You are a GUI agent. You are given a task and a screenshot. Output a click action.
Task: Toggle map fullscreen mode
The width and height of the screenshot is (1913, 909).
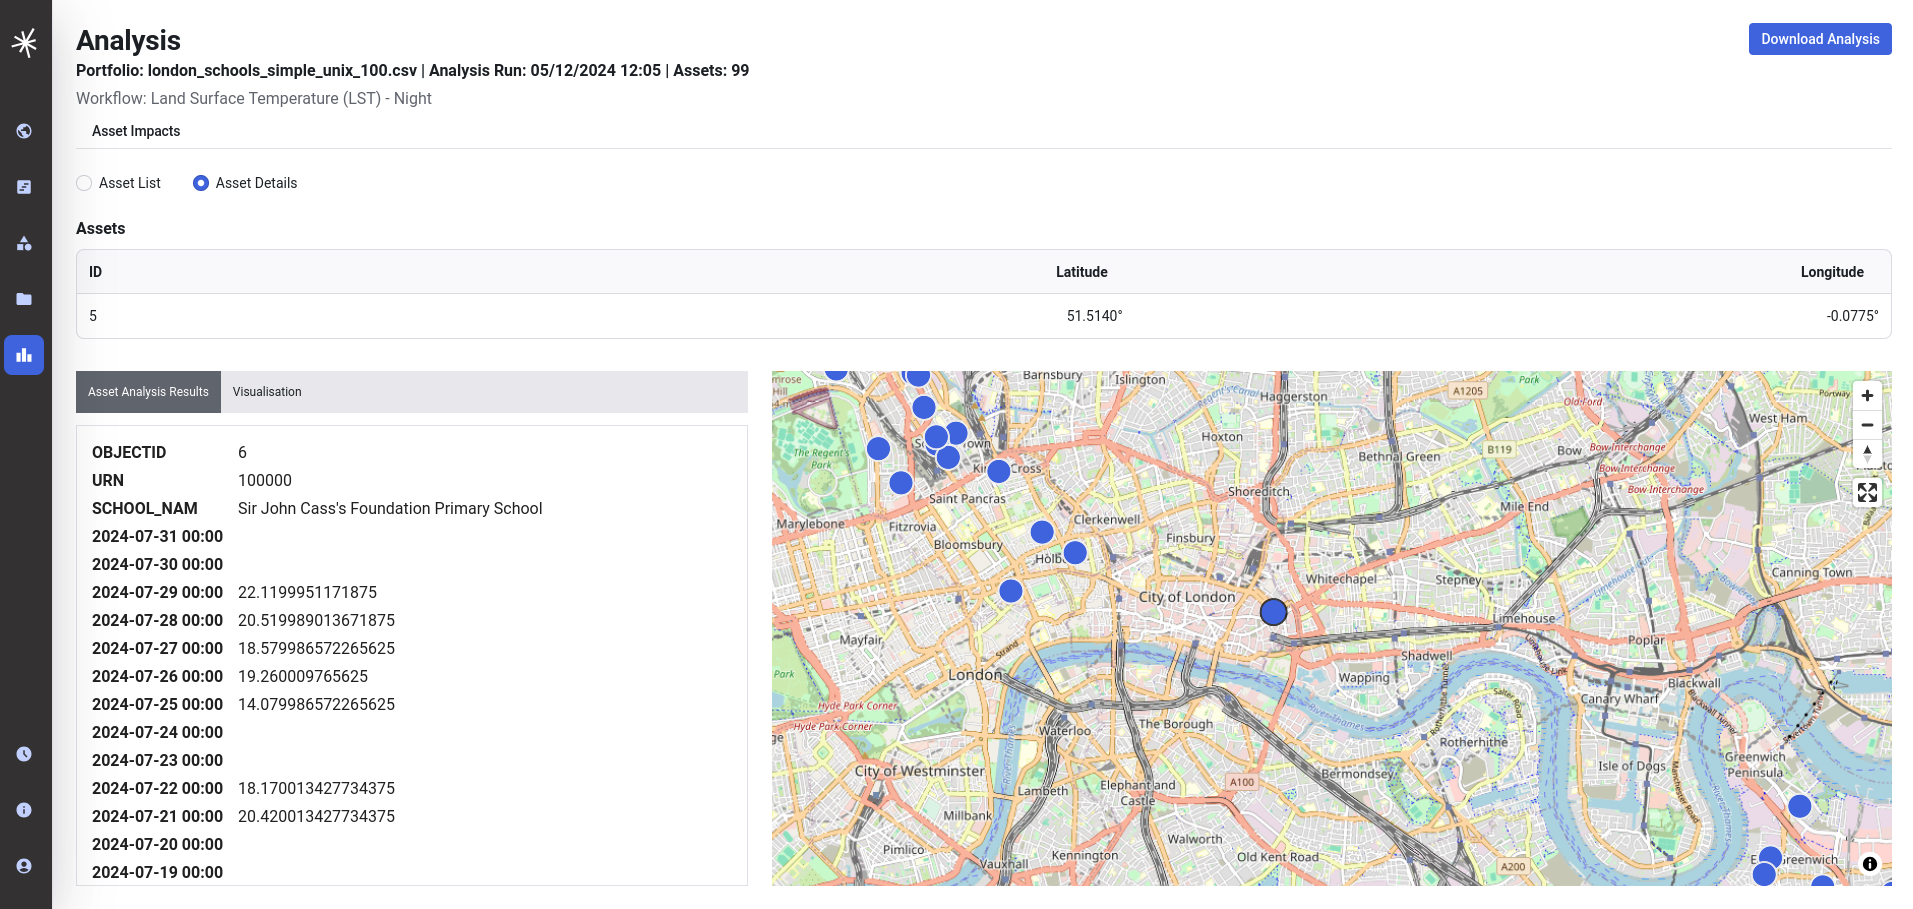pyautogui.click(x=1867, y=492)
